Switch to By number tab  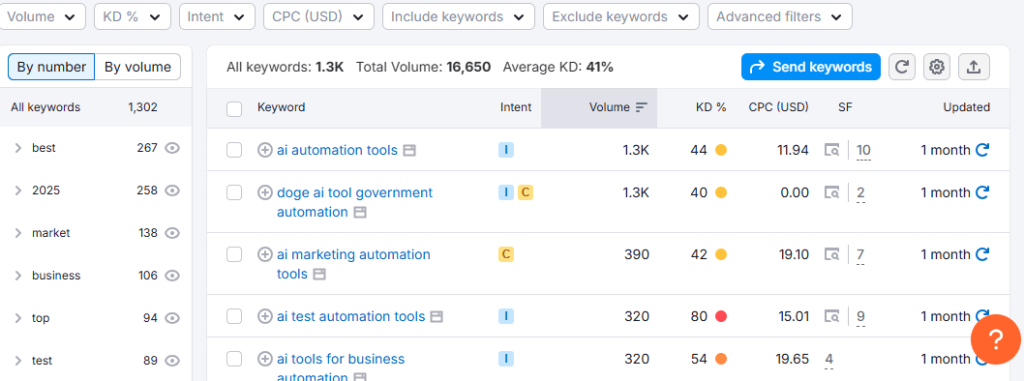point(52,67)
